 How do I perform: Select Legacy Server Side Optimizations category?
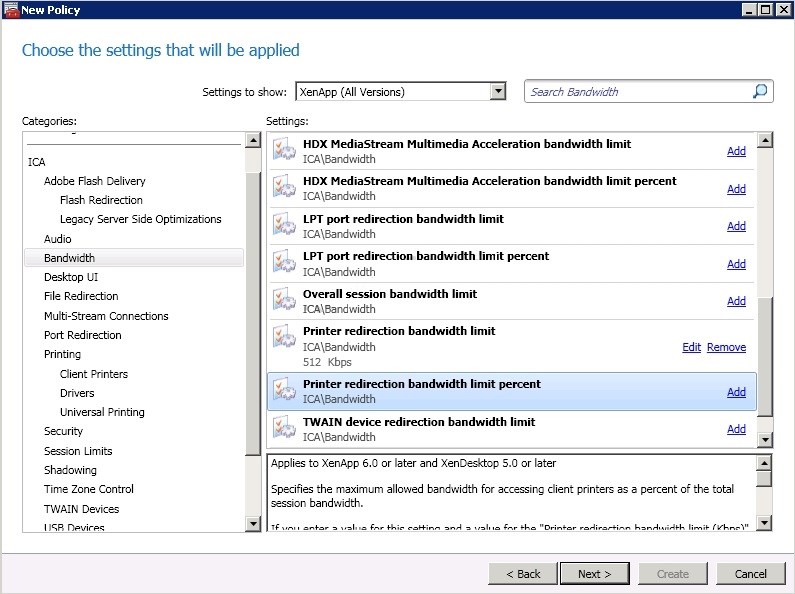click(x=140, y=219)
